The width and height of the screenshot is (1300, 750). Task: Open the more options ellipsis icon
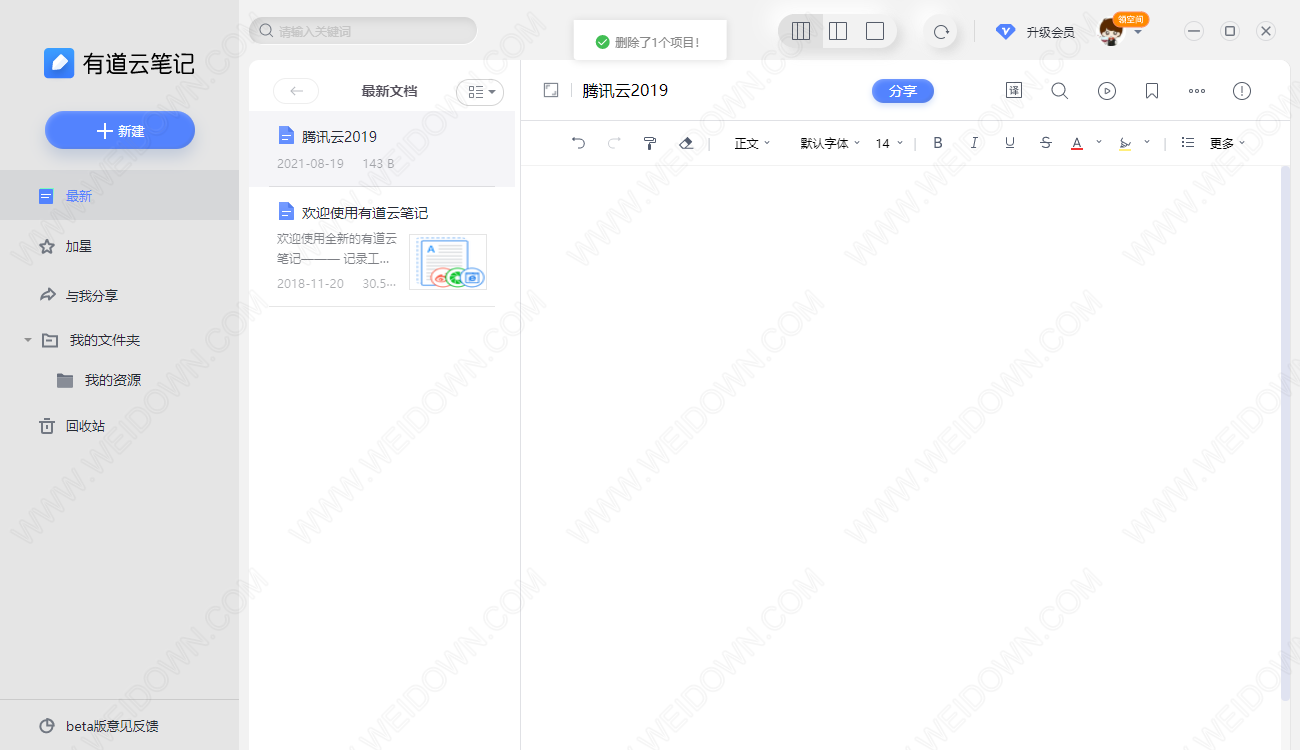1197,91
